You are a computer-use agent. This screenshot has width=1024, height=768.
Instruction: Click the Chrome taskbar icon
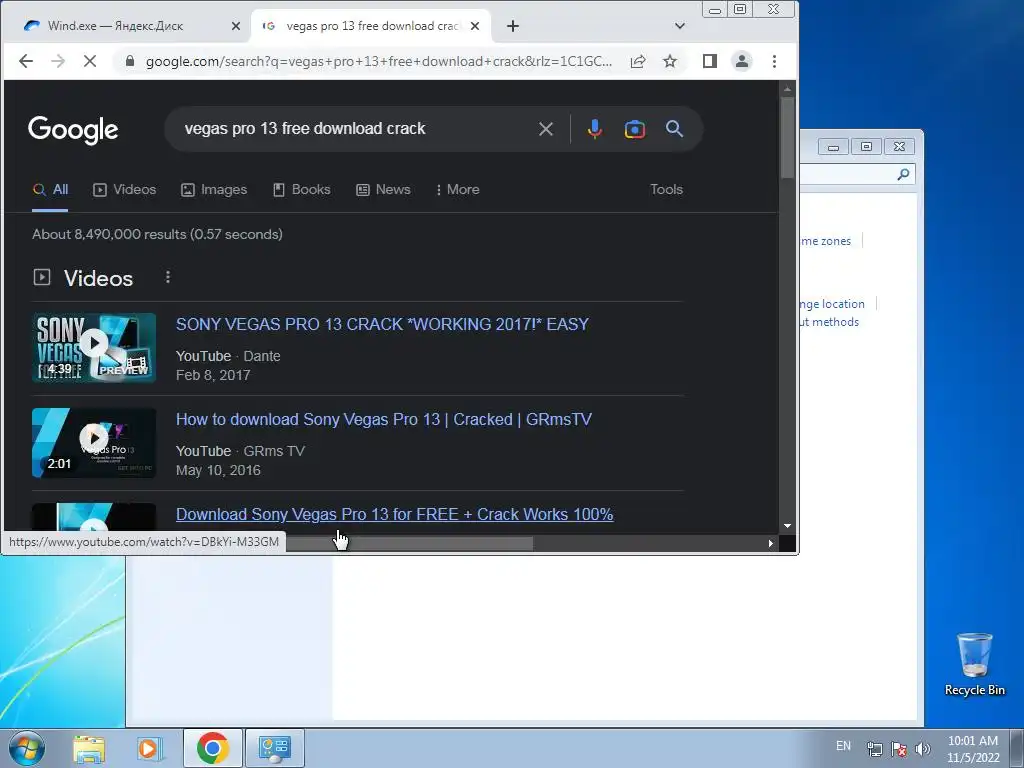tap(212, 748)
